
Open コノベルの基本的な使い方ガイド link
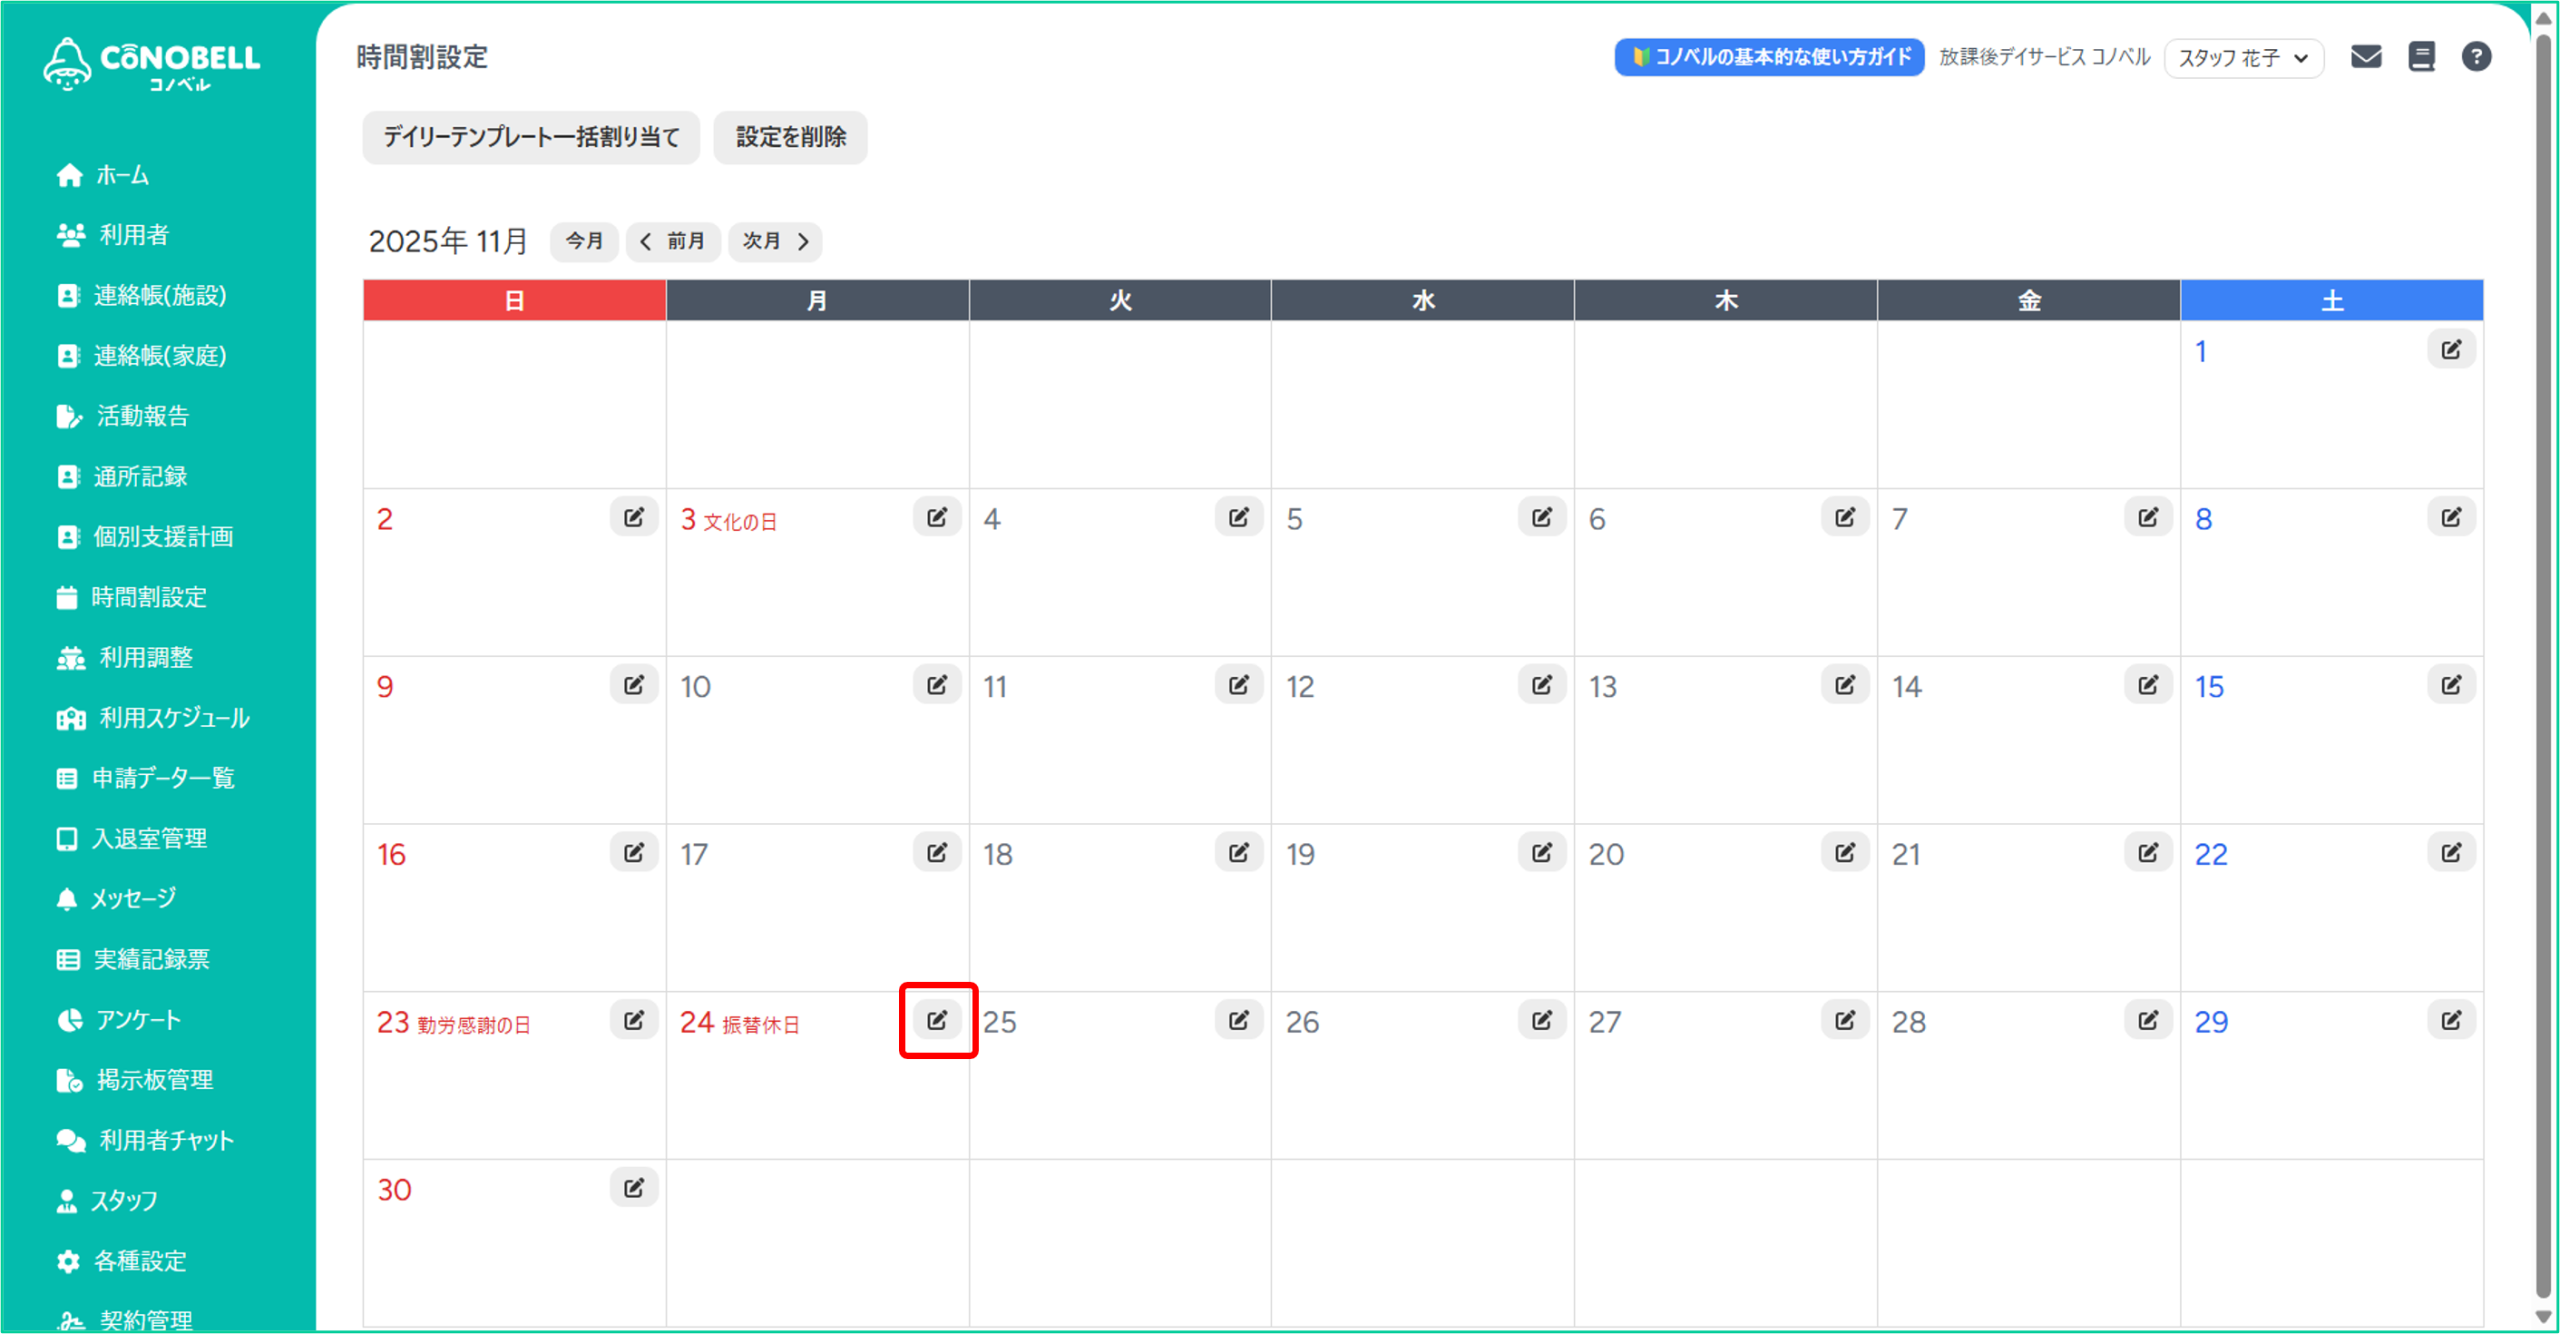(x=1768, y=57)
